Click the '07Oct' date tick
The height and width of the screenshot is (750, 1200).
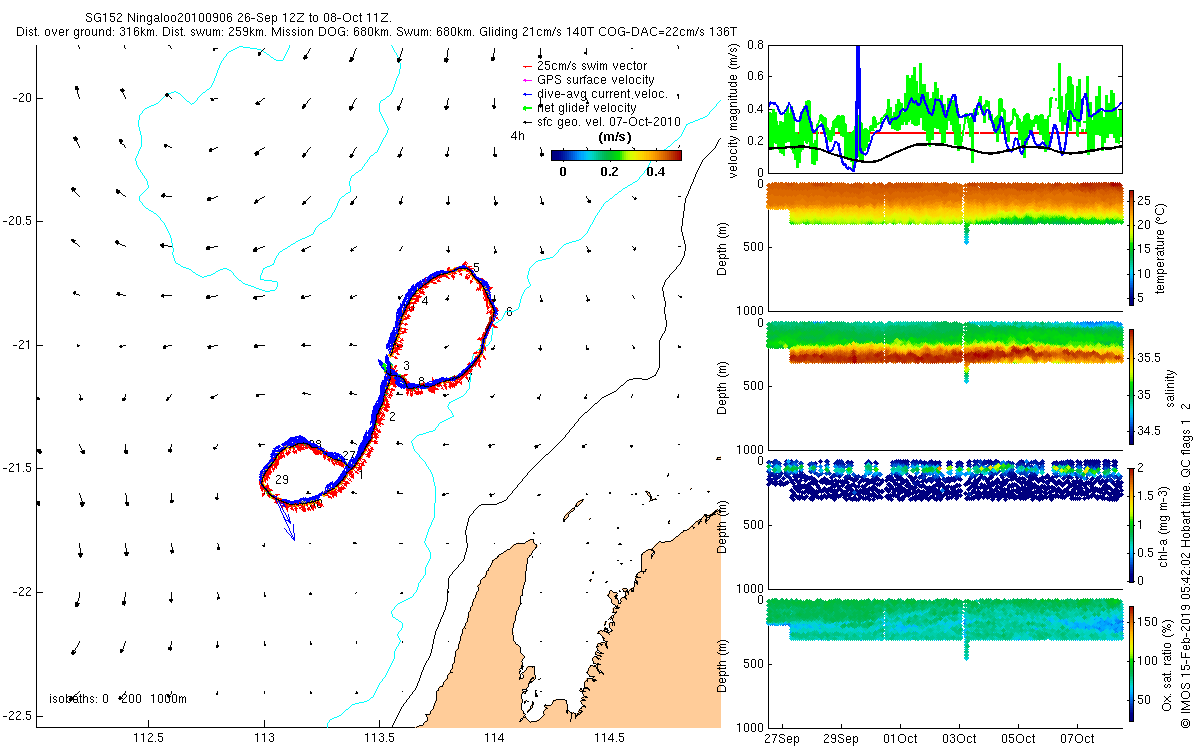pos(1077,739)
